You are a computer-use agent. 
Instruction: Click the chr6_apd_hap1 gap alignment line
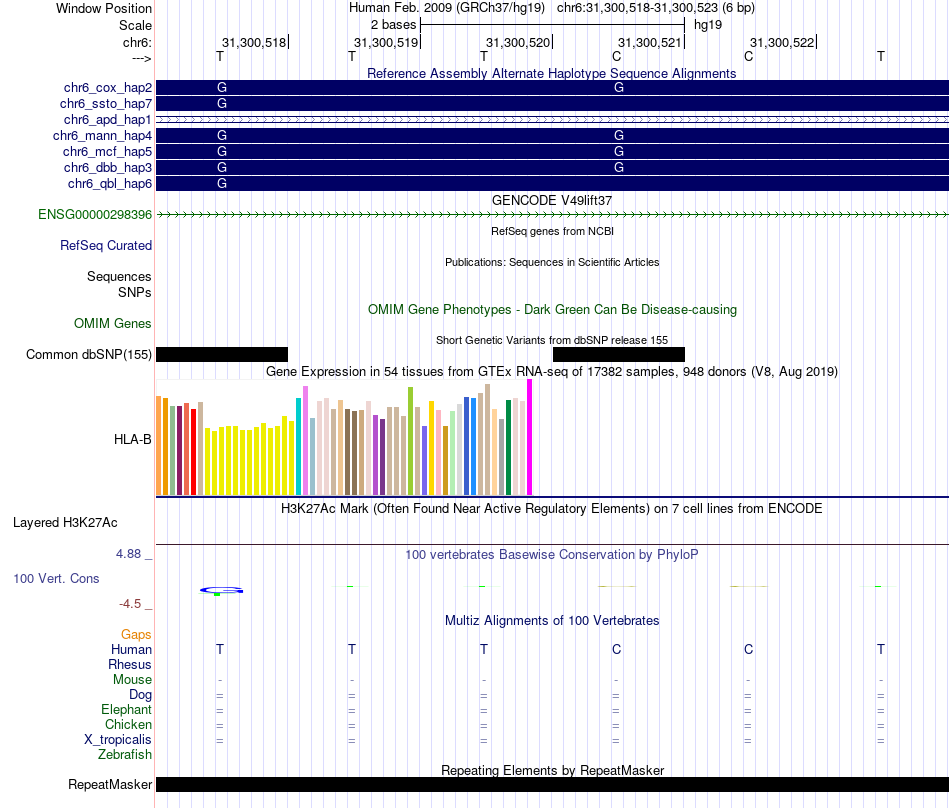pyautogui.click(x=552, y=120)
